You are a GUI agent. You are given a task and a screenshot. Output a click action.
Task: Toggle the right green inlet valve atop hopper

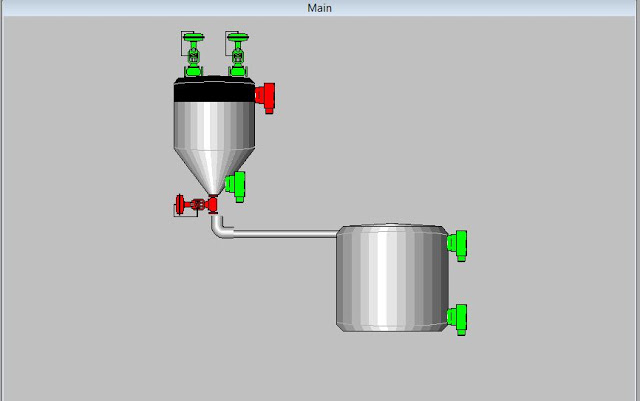coord(238,54)
